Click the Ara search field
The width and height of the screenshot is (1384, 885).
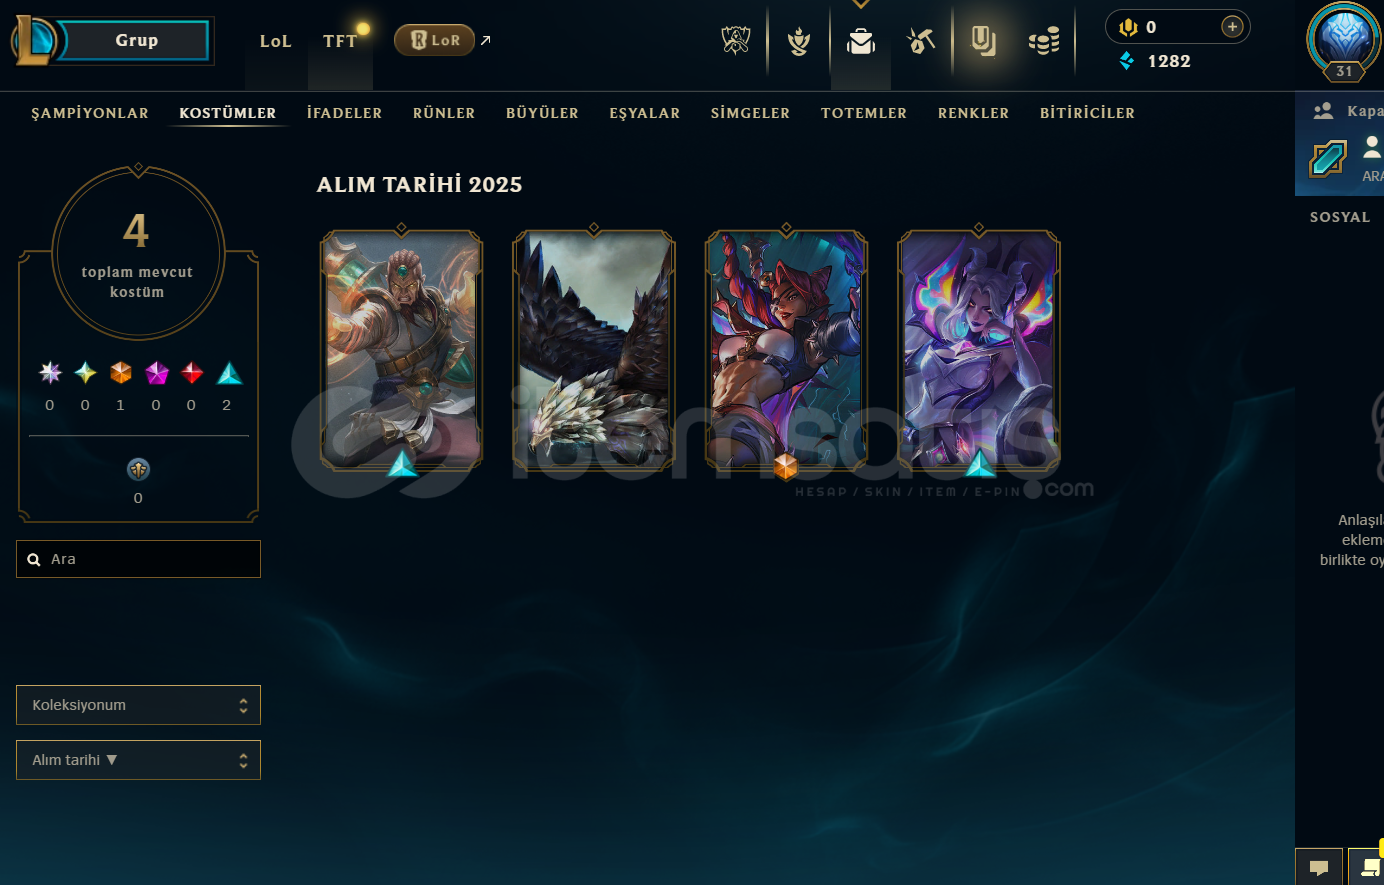[138, 559]
